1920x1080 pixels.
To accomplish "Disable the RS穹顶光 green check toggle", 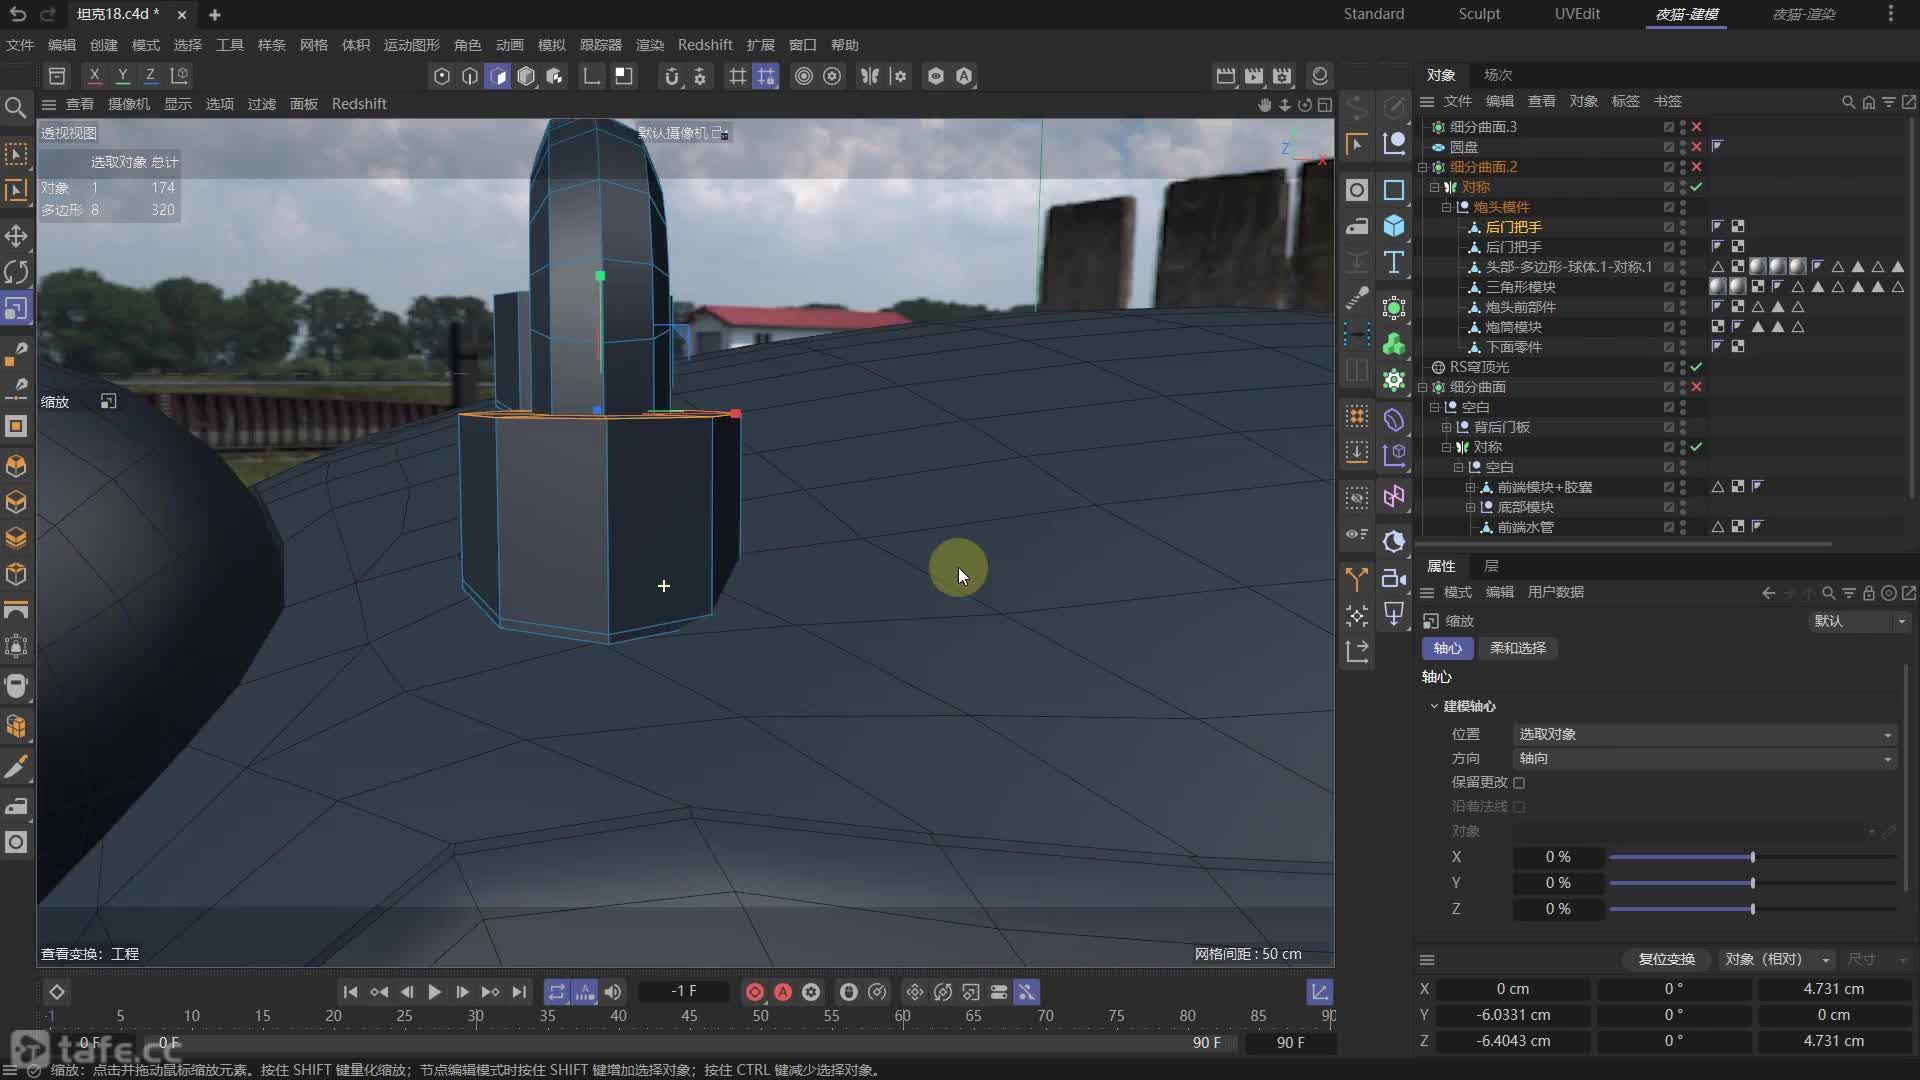I will pos(1697,367).
